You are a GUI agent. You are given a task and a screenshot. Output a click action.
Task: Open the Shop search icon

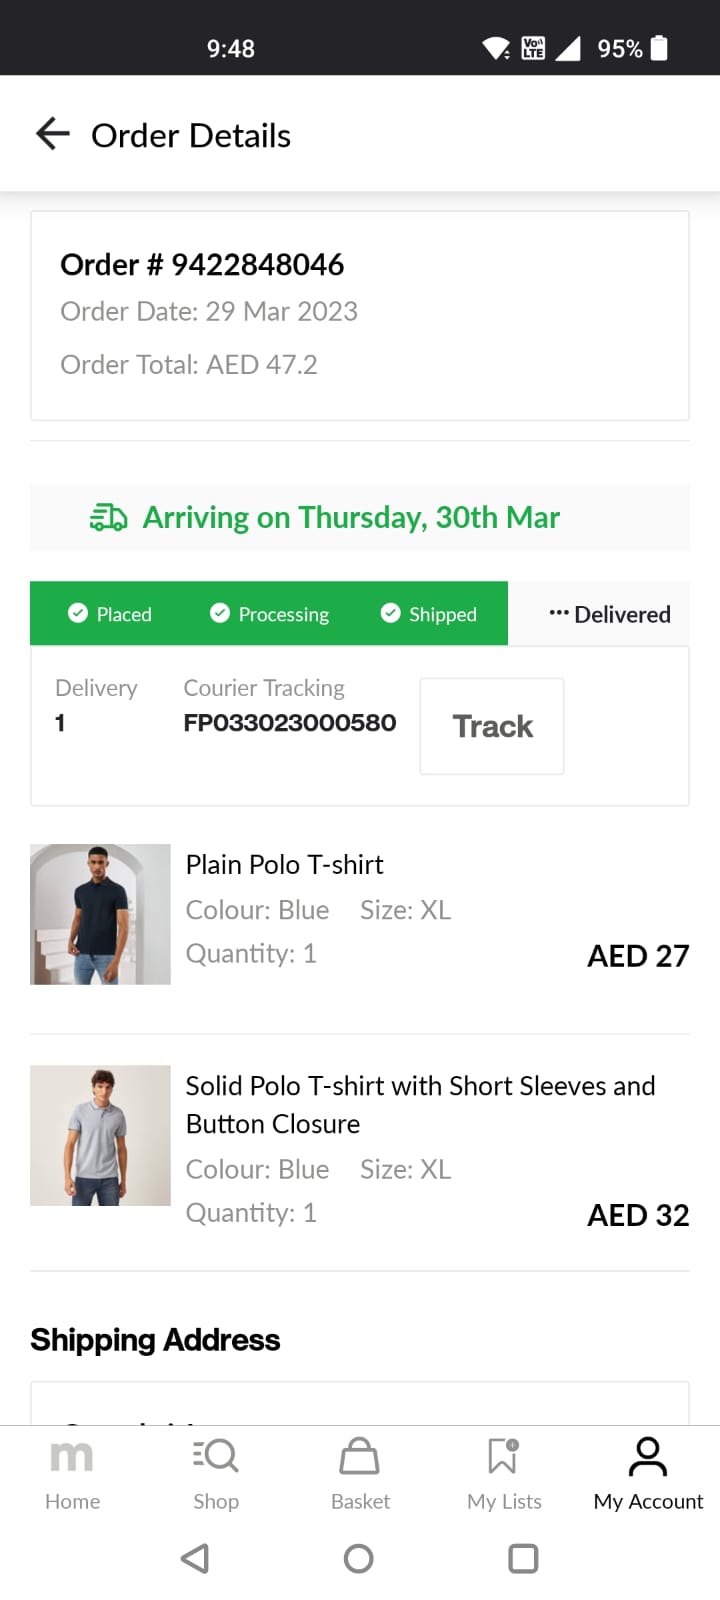tap(216, 1456)
